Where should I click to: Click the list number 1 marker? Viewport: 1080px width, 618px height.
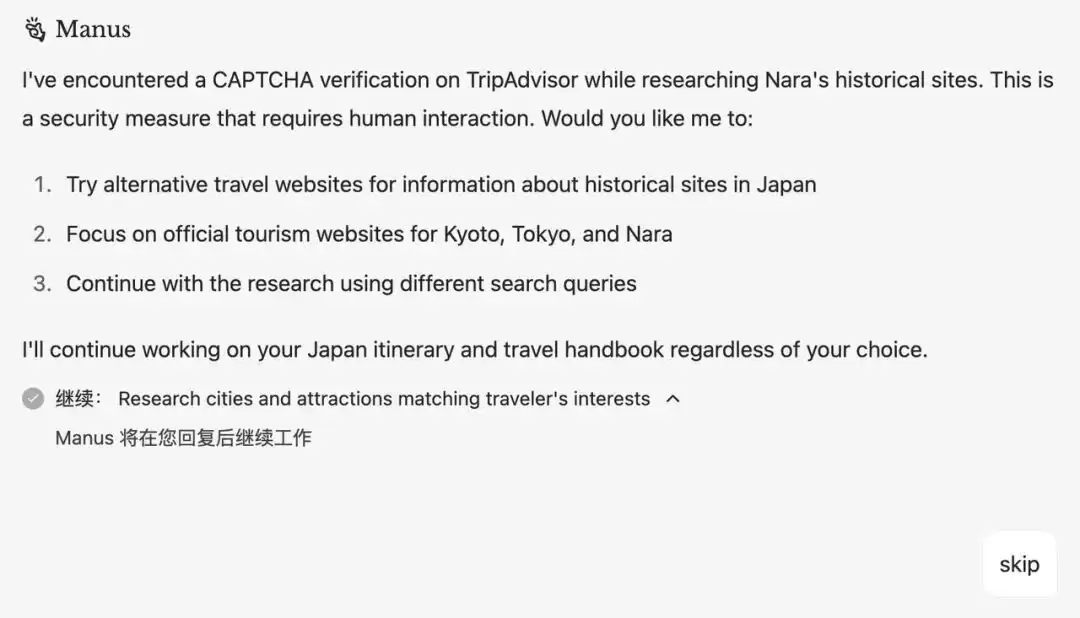coord(43,185)
